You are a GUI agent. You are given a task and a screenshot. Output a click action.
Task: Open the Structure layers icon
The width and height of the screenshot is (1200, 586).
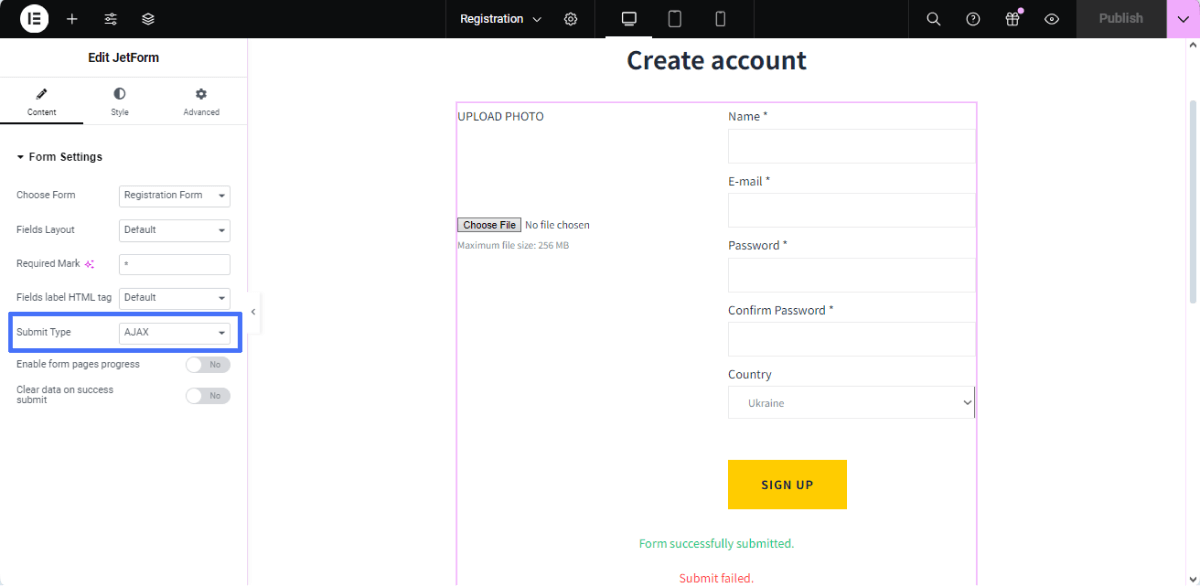[x=148, y=19]
